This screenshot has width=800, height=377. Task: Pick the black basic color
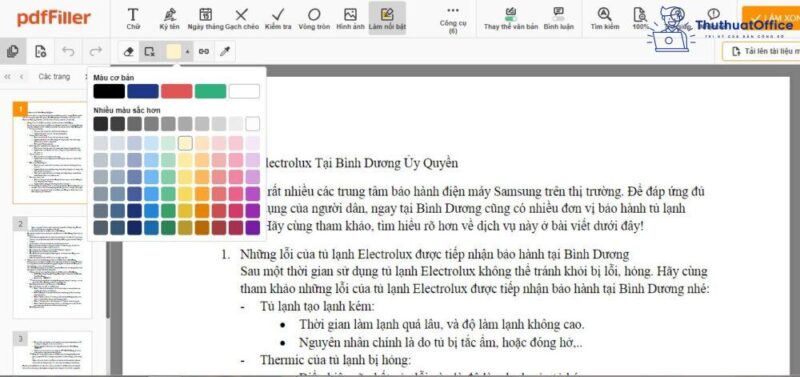(x=109, y=91)
